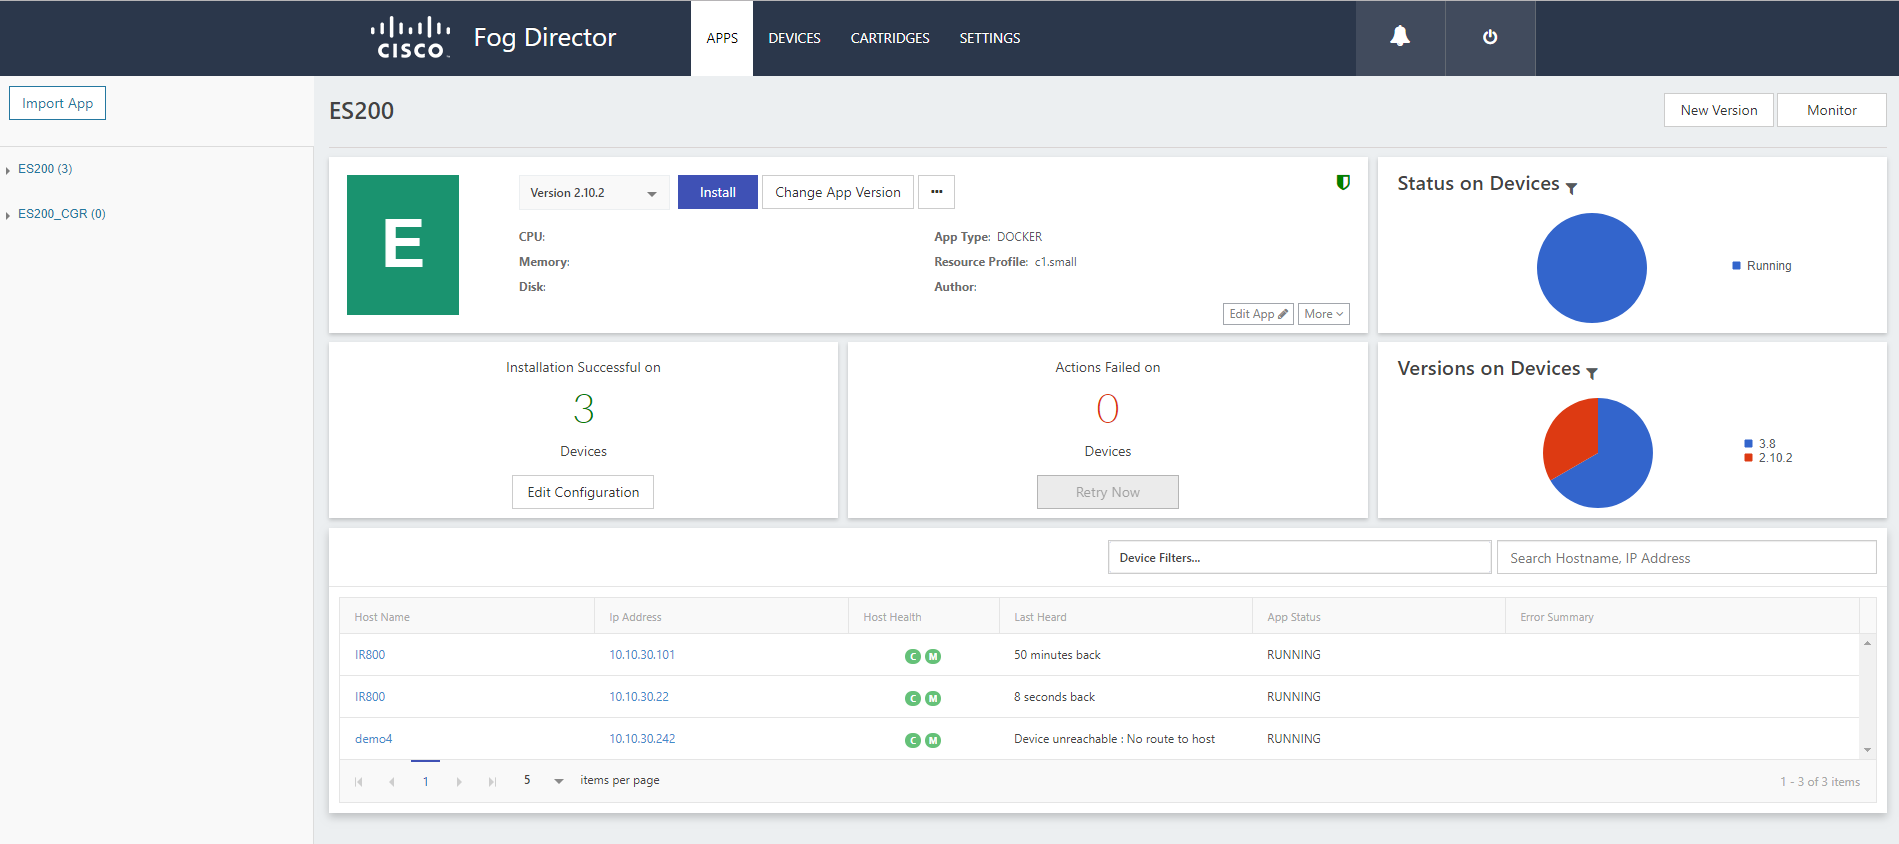The image size is (1899, 844).
Task: Open the demo4 host link
Action: pyautogui.click(x=373, y=739)
